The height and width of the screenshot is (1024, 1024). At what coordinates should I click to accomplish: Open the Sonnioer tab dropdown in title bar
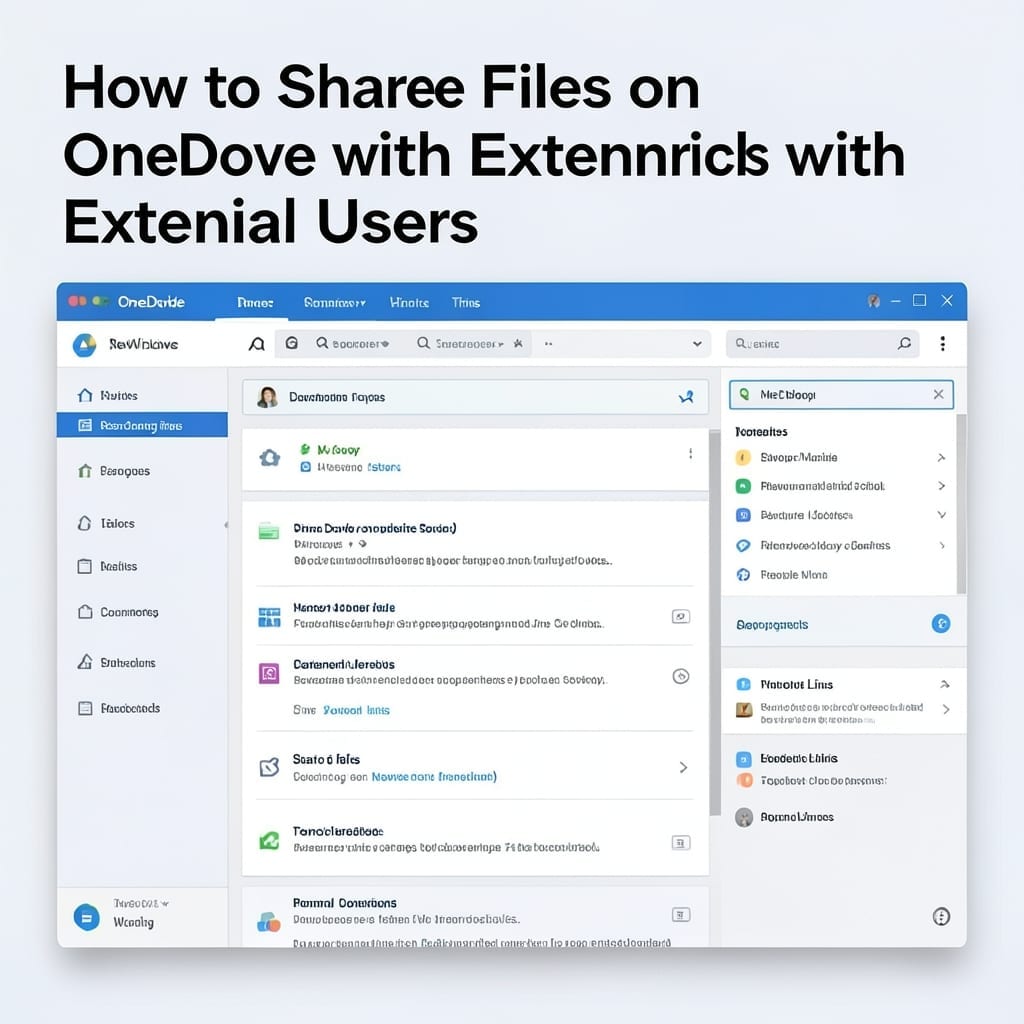[x=334, y=302]
